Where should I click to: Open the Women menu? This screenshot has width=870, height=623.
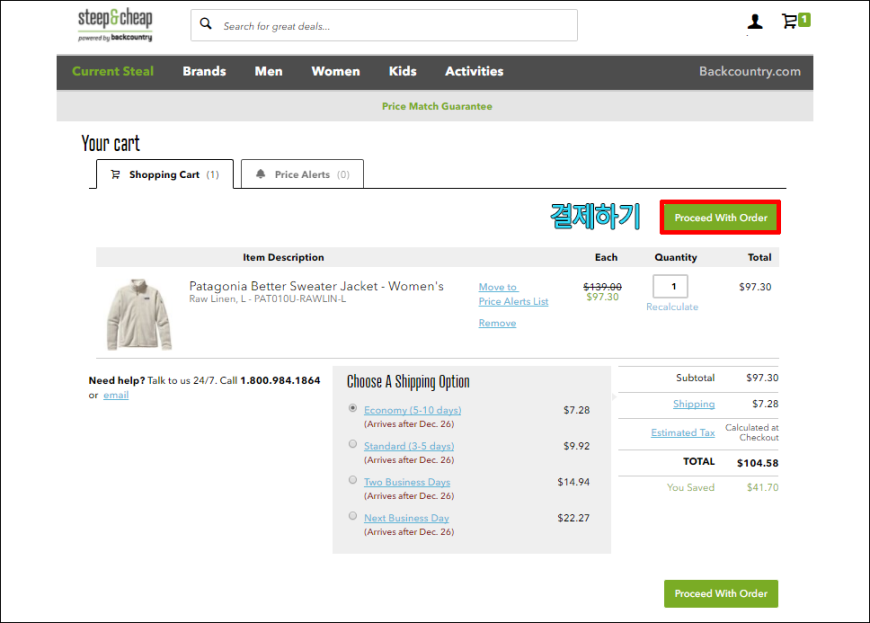coord(336,72)
